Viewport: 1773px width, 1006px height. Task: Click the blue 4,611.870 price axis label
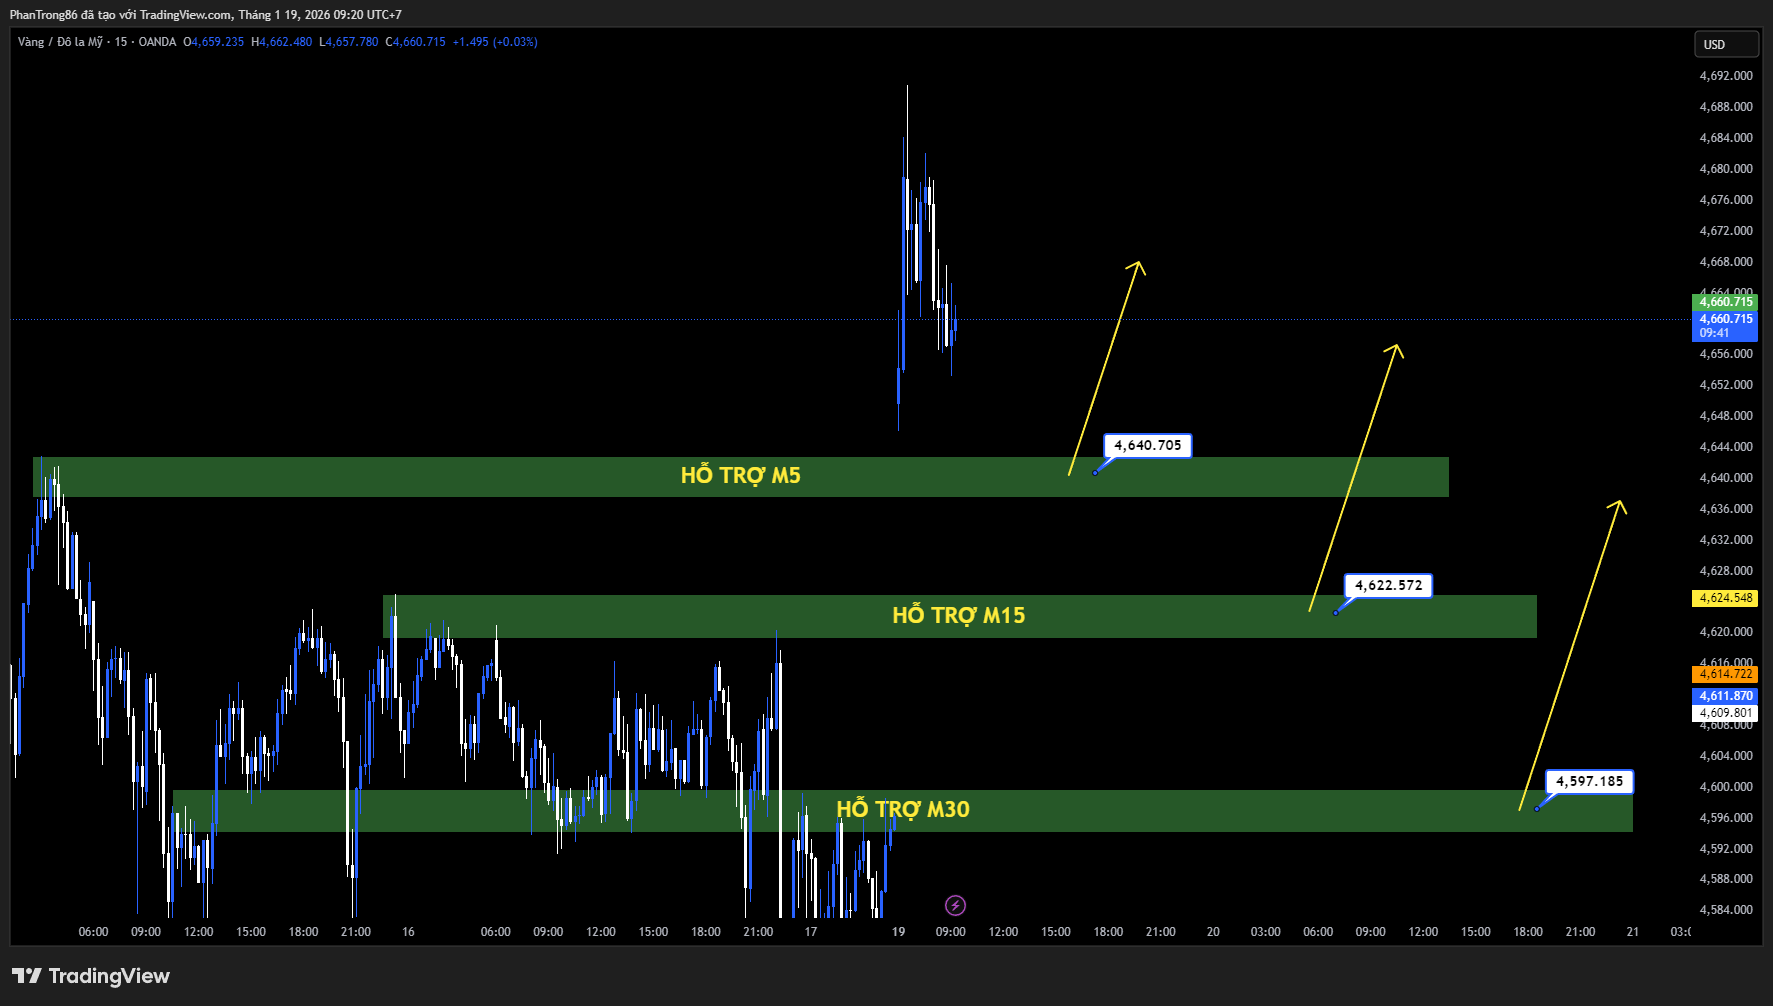[1725, 696]
